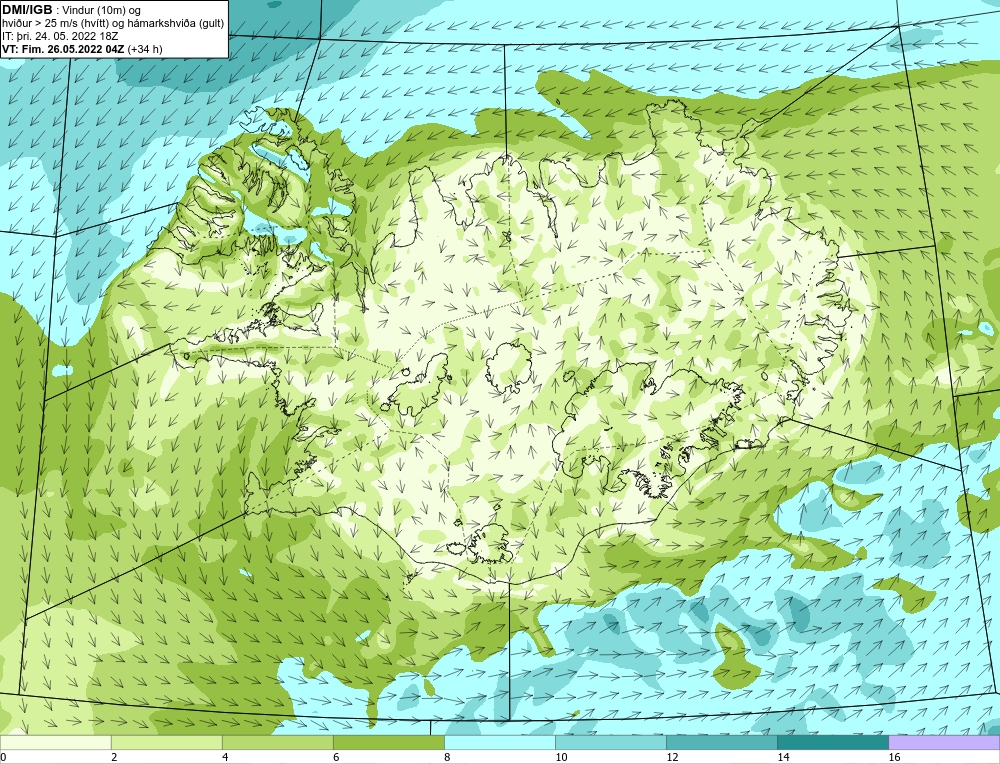Click the legend label '10'

[x=561, y=757]
